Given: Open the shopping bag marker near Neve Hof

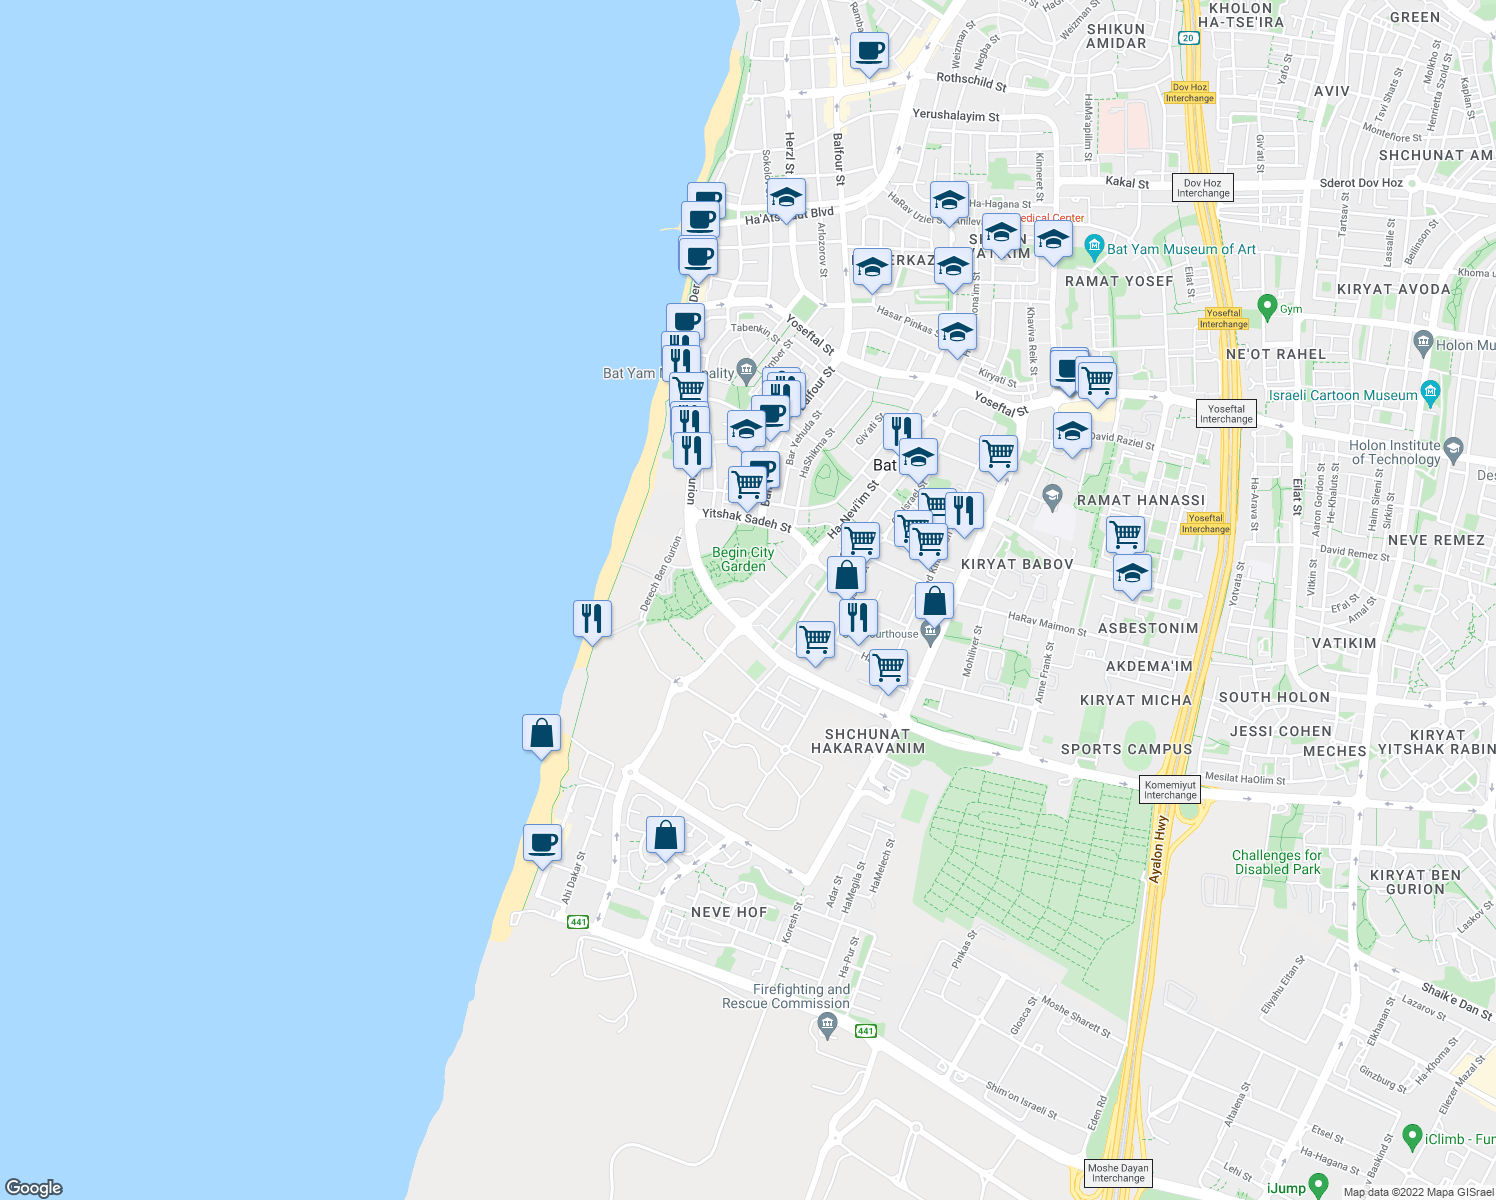Looking at the screenshot, I should (665, 836).
